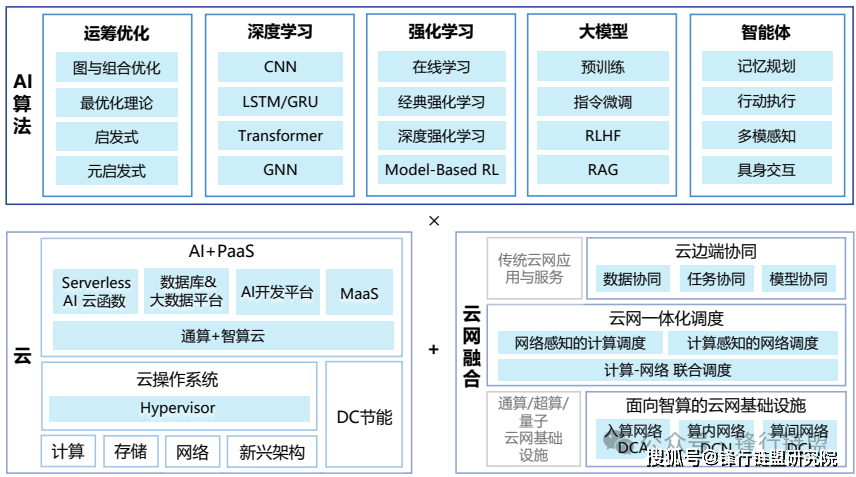Image resolution: width=856 pixels, height=477 pixels.
Task: Select the 传统云网应用与服务 box
Action: point(534,268)
